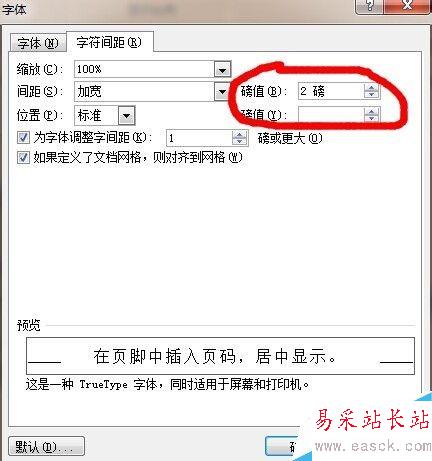Click the up arrow of 磅值(Y) spinner
The height and width of the screenshot is (461, 432).
pos(371,112)
